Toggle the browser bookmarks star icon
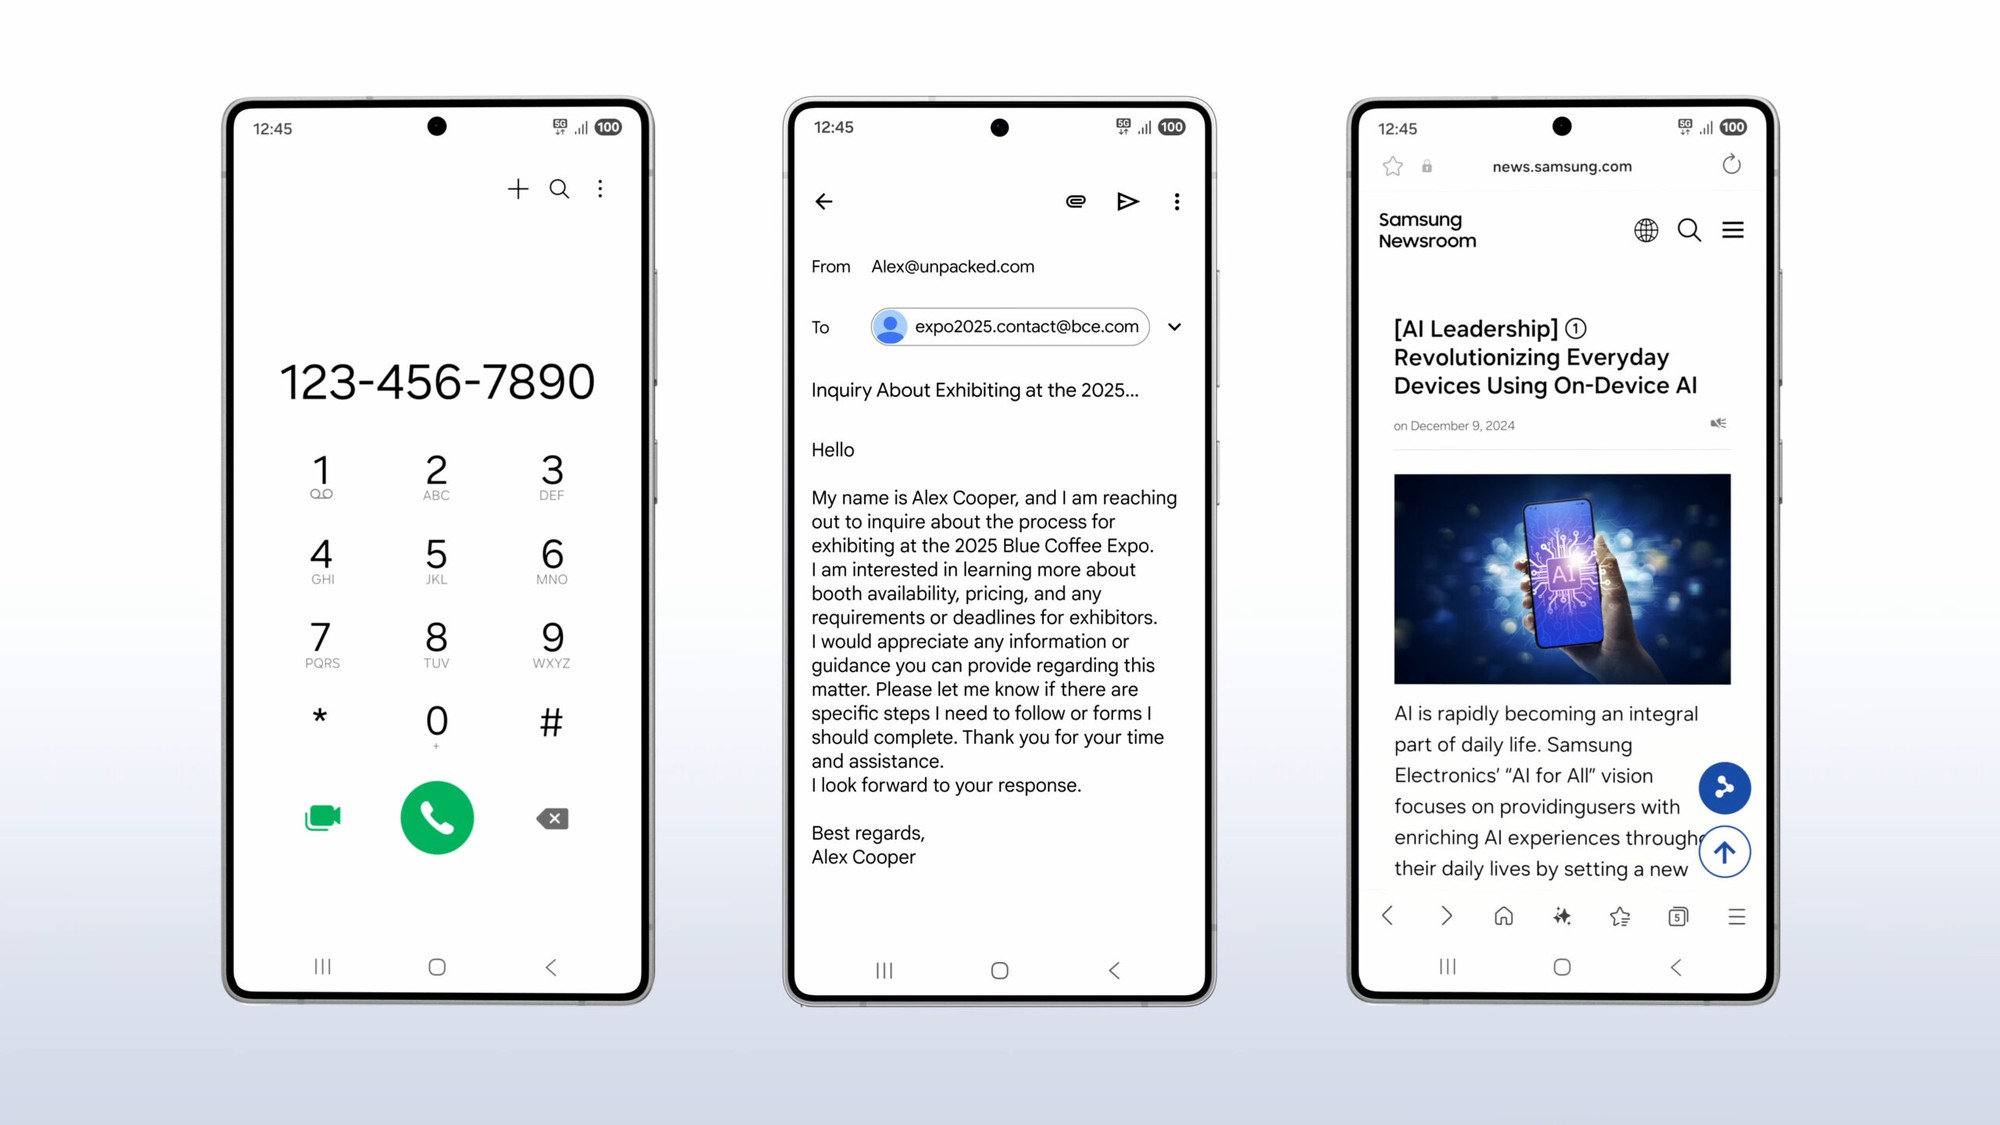 pyautogui.click(x=1391, y=166)
